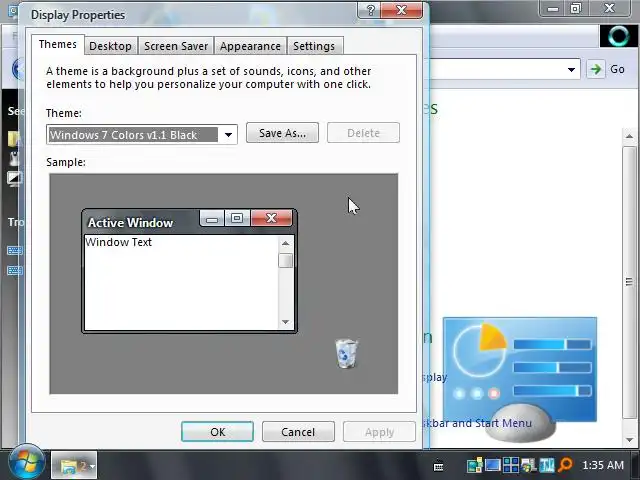Click the keyboard icon in the taskbar
The image size is (640, 480).
438,465
